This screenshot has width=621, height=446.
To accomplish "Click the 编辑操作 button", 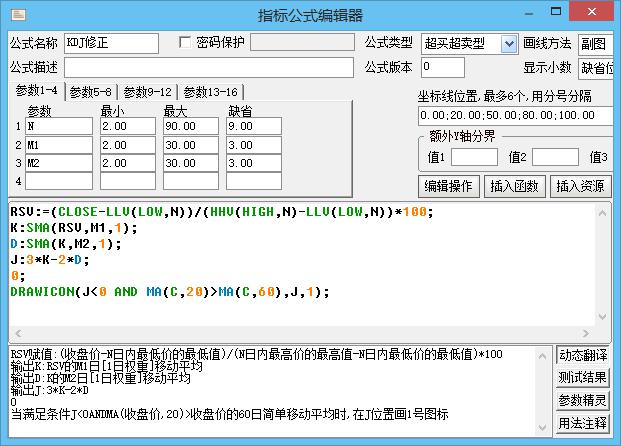I will (x=448, y=186).
